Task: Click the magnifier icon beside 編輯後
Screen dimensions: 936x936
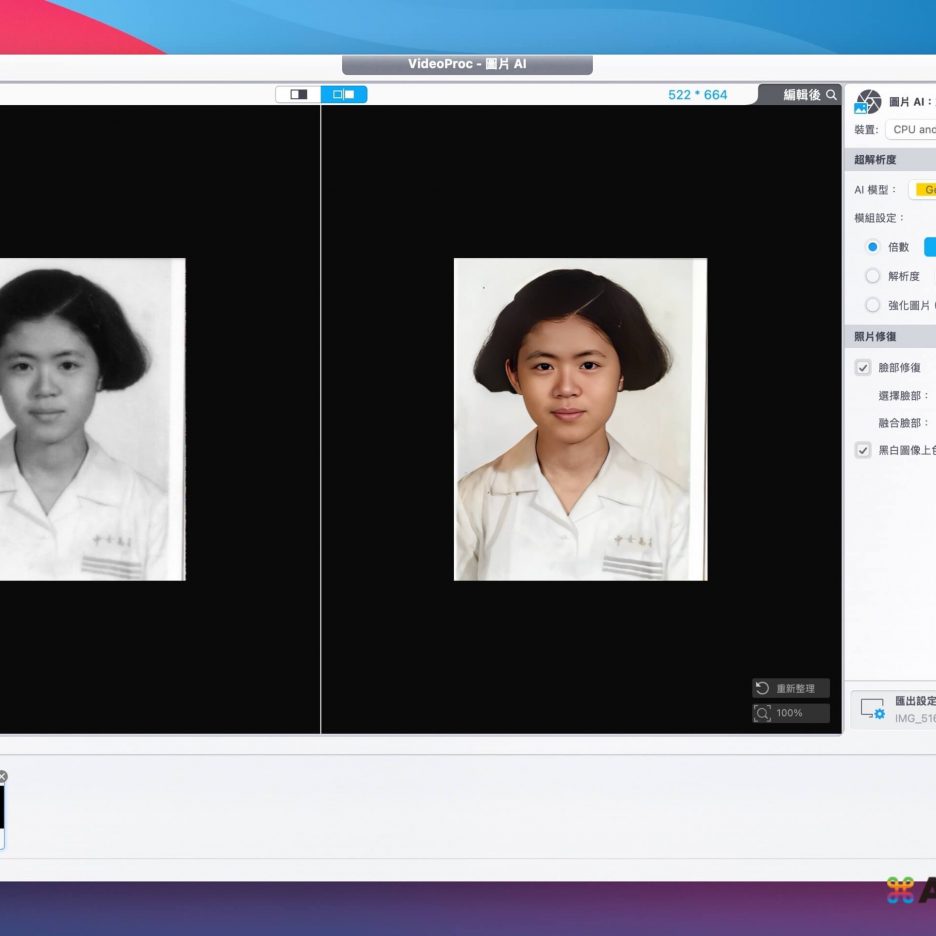Action: pyautogui.click(x=832, y=95)
